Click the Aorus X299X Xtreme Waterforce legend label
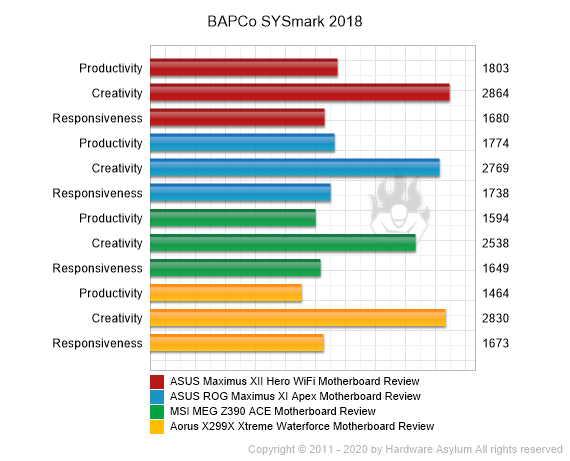570x461 pixels. pyautogui.click(x=302, y=426)
